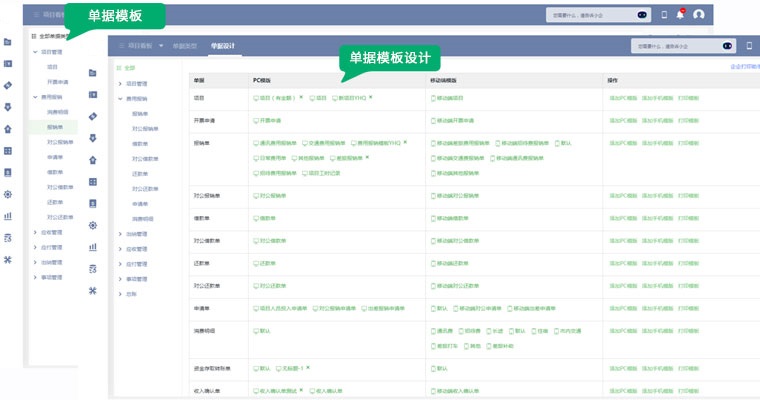
Task: Click the notification bell in the top bar
Action: pos(681,14)
